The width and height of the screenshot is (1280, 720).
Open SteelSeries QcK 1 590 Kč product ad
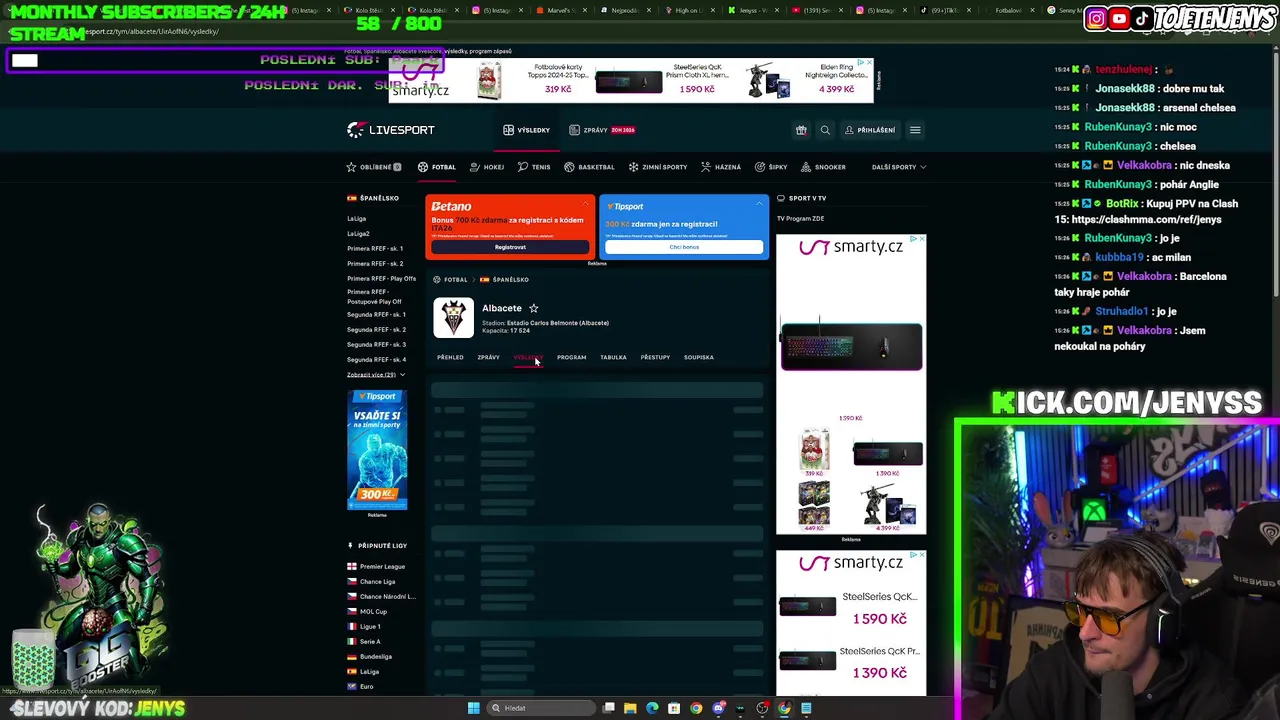point(852,605)
